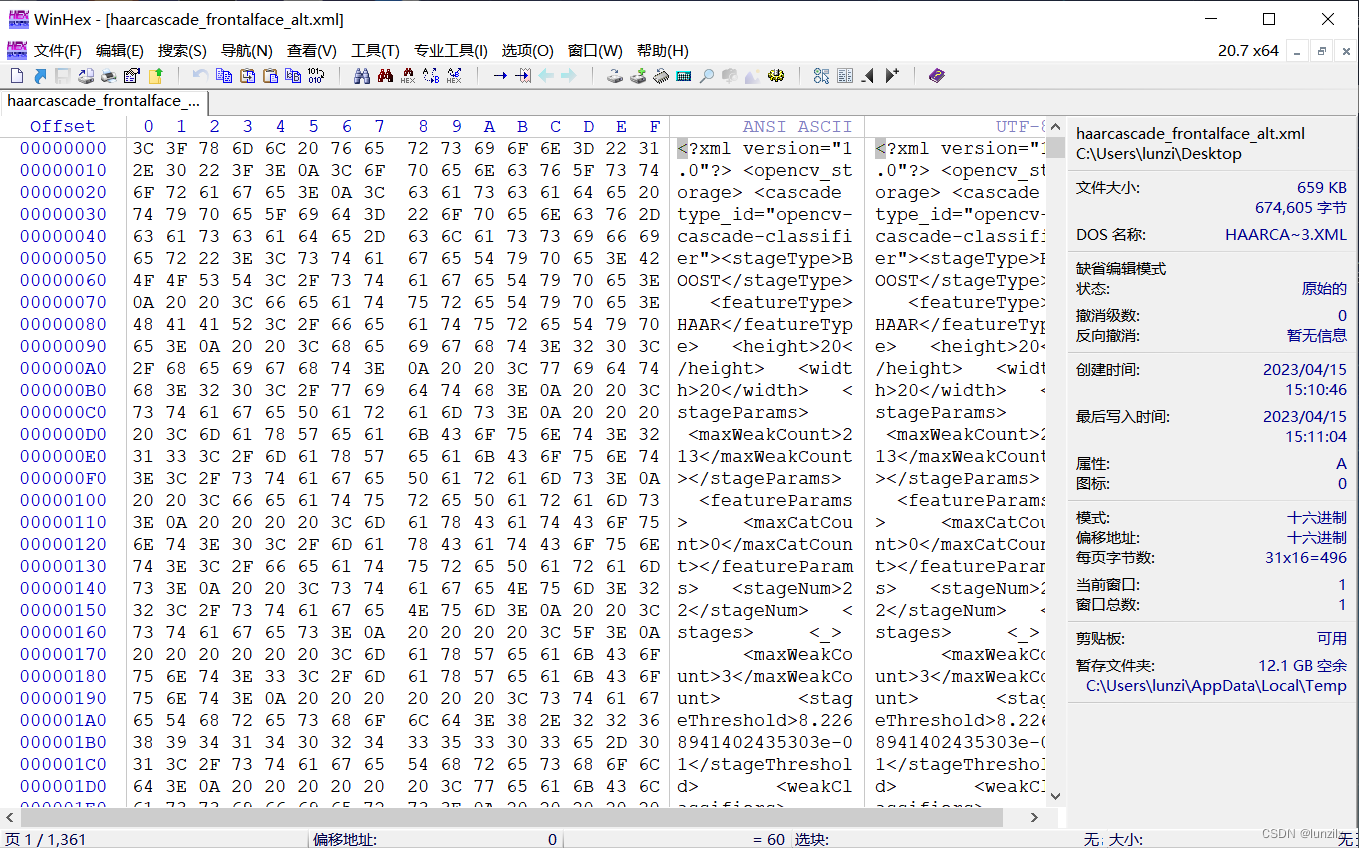Screen dimensions: 1359x848
Task: Open the 导航(N) menu
Action: [x=246, y=50]
